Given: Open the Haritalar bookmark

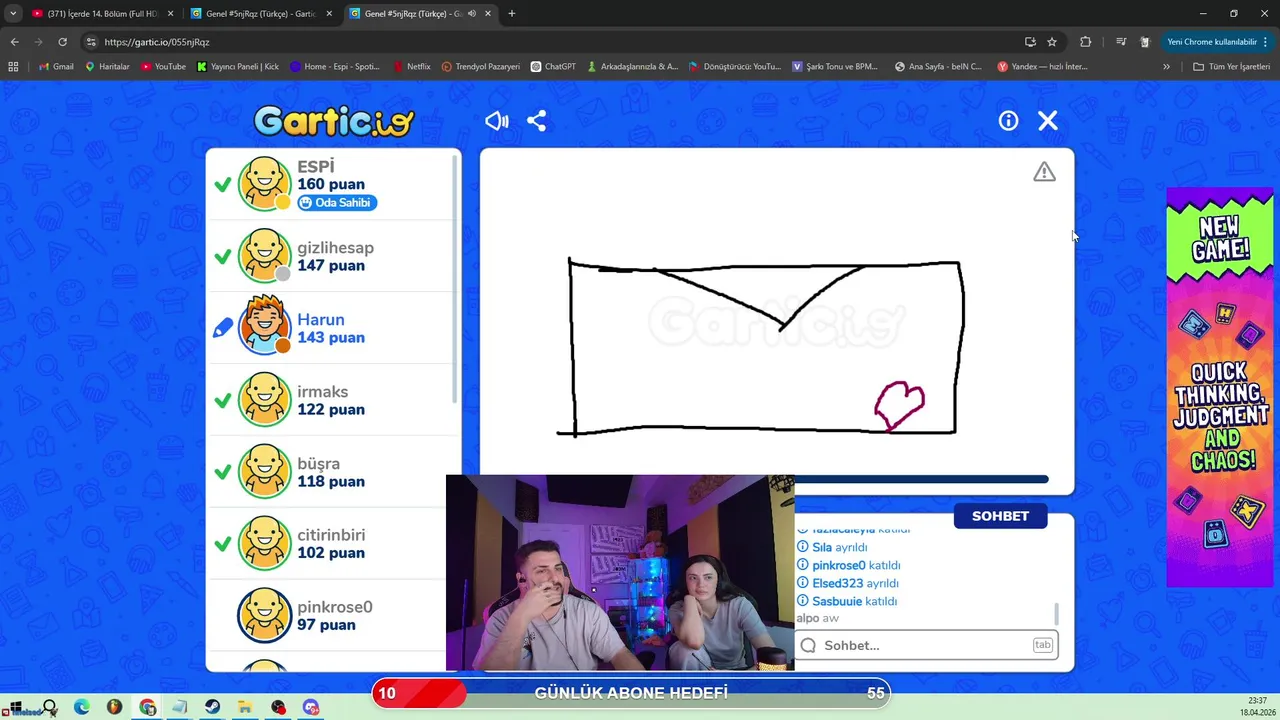Looking at the screenshot, I should (x=108, y=66).
